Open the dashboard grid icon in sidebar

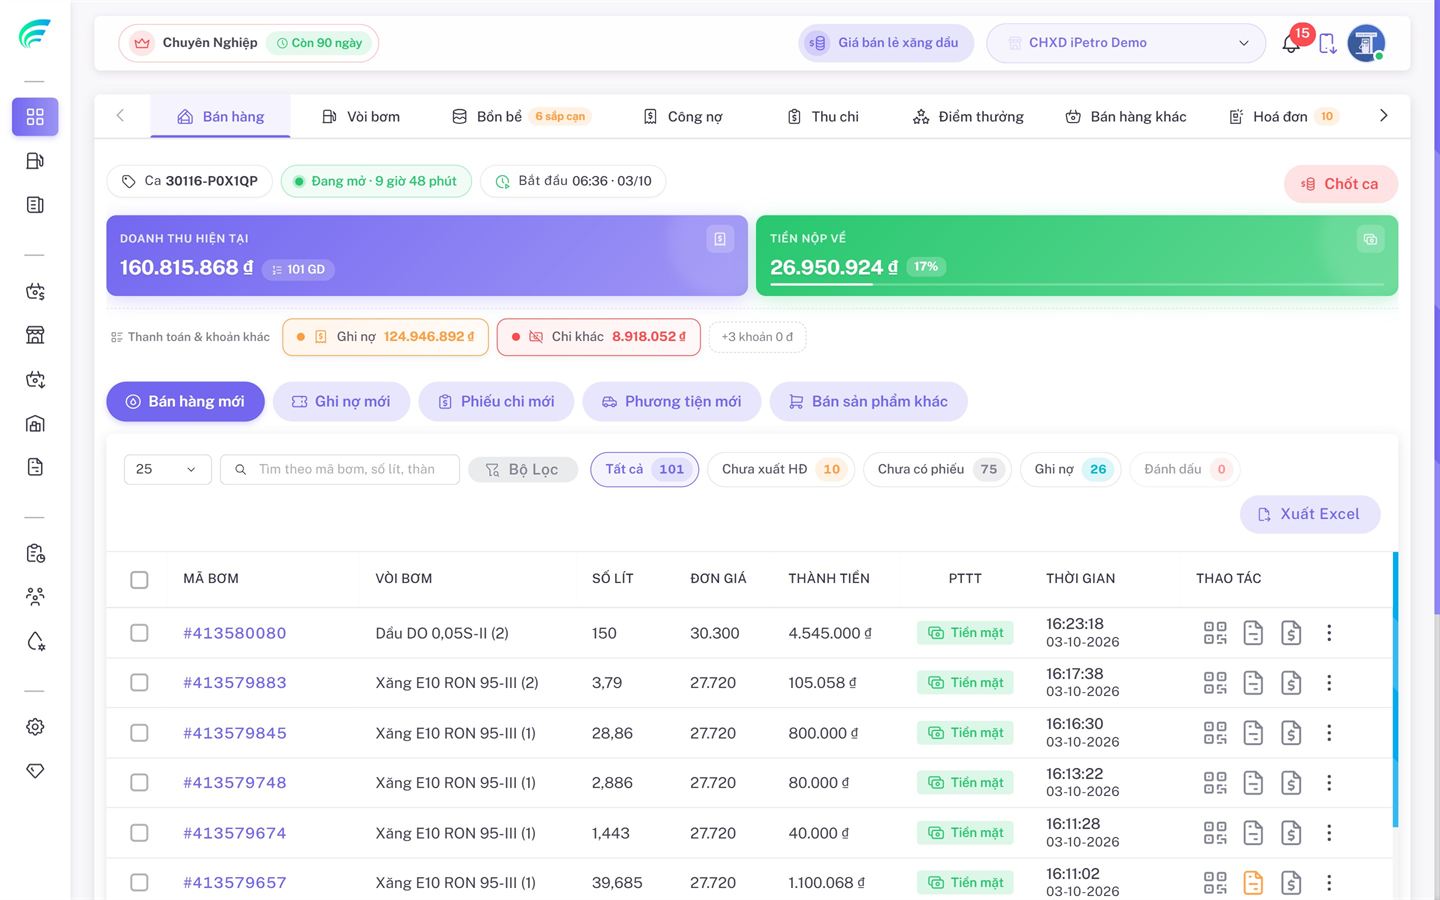click(35, 117)
